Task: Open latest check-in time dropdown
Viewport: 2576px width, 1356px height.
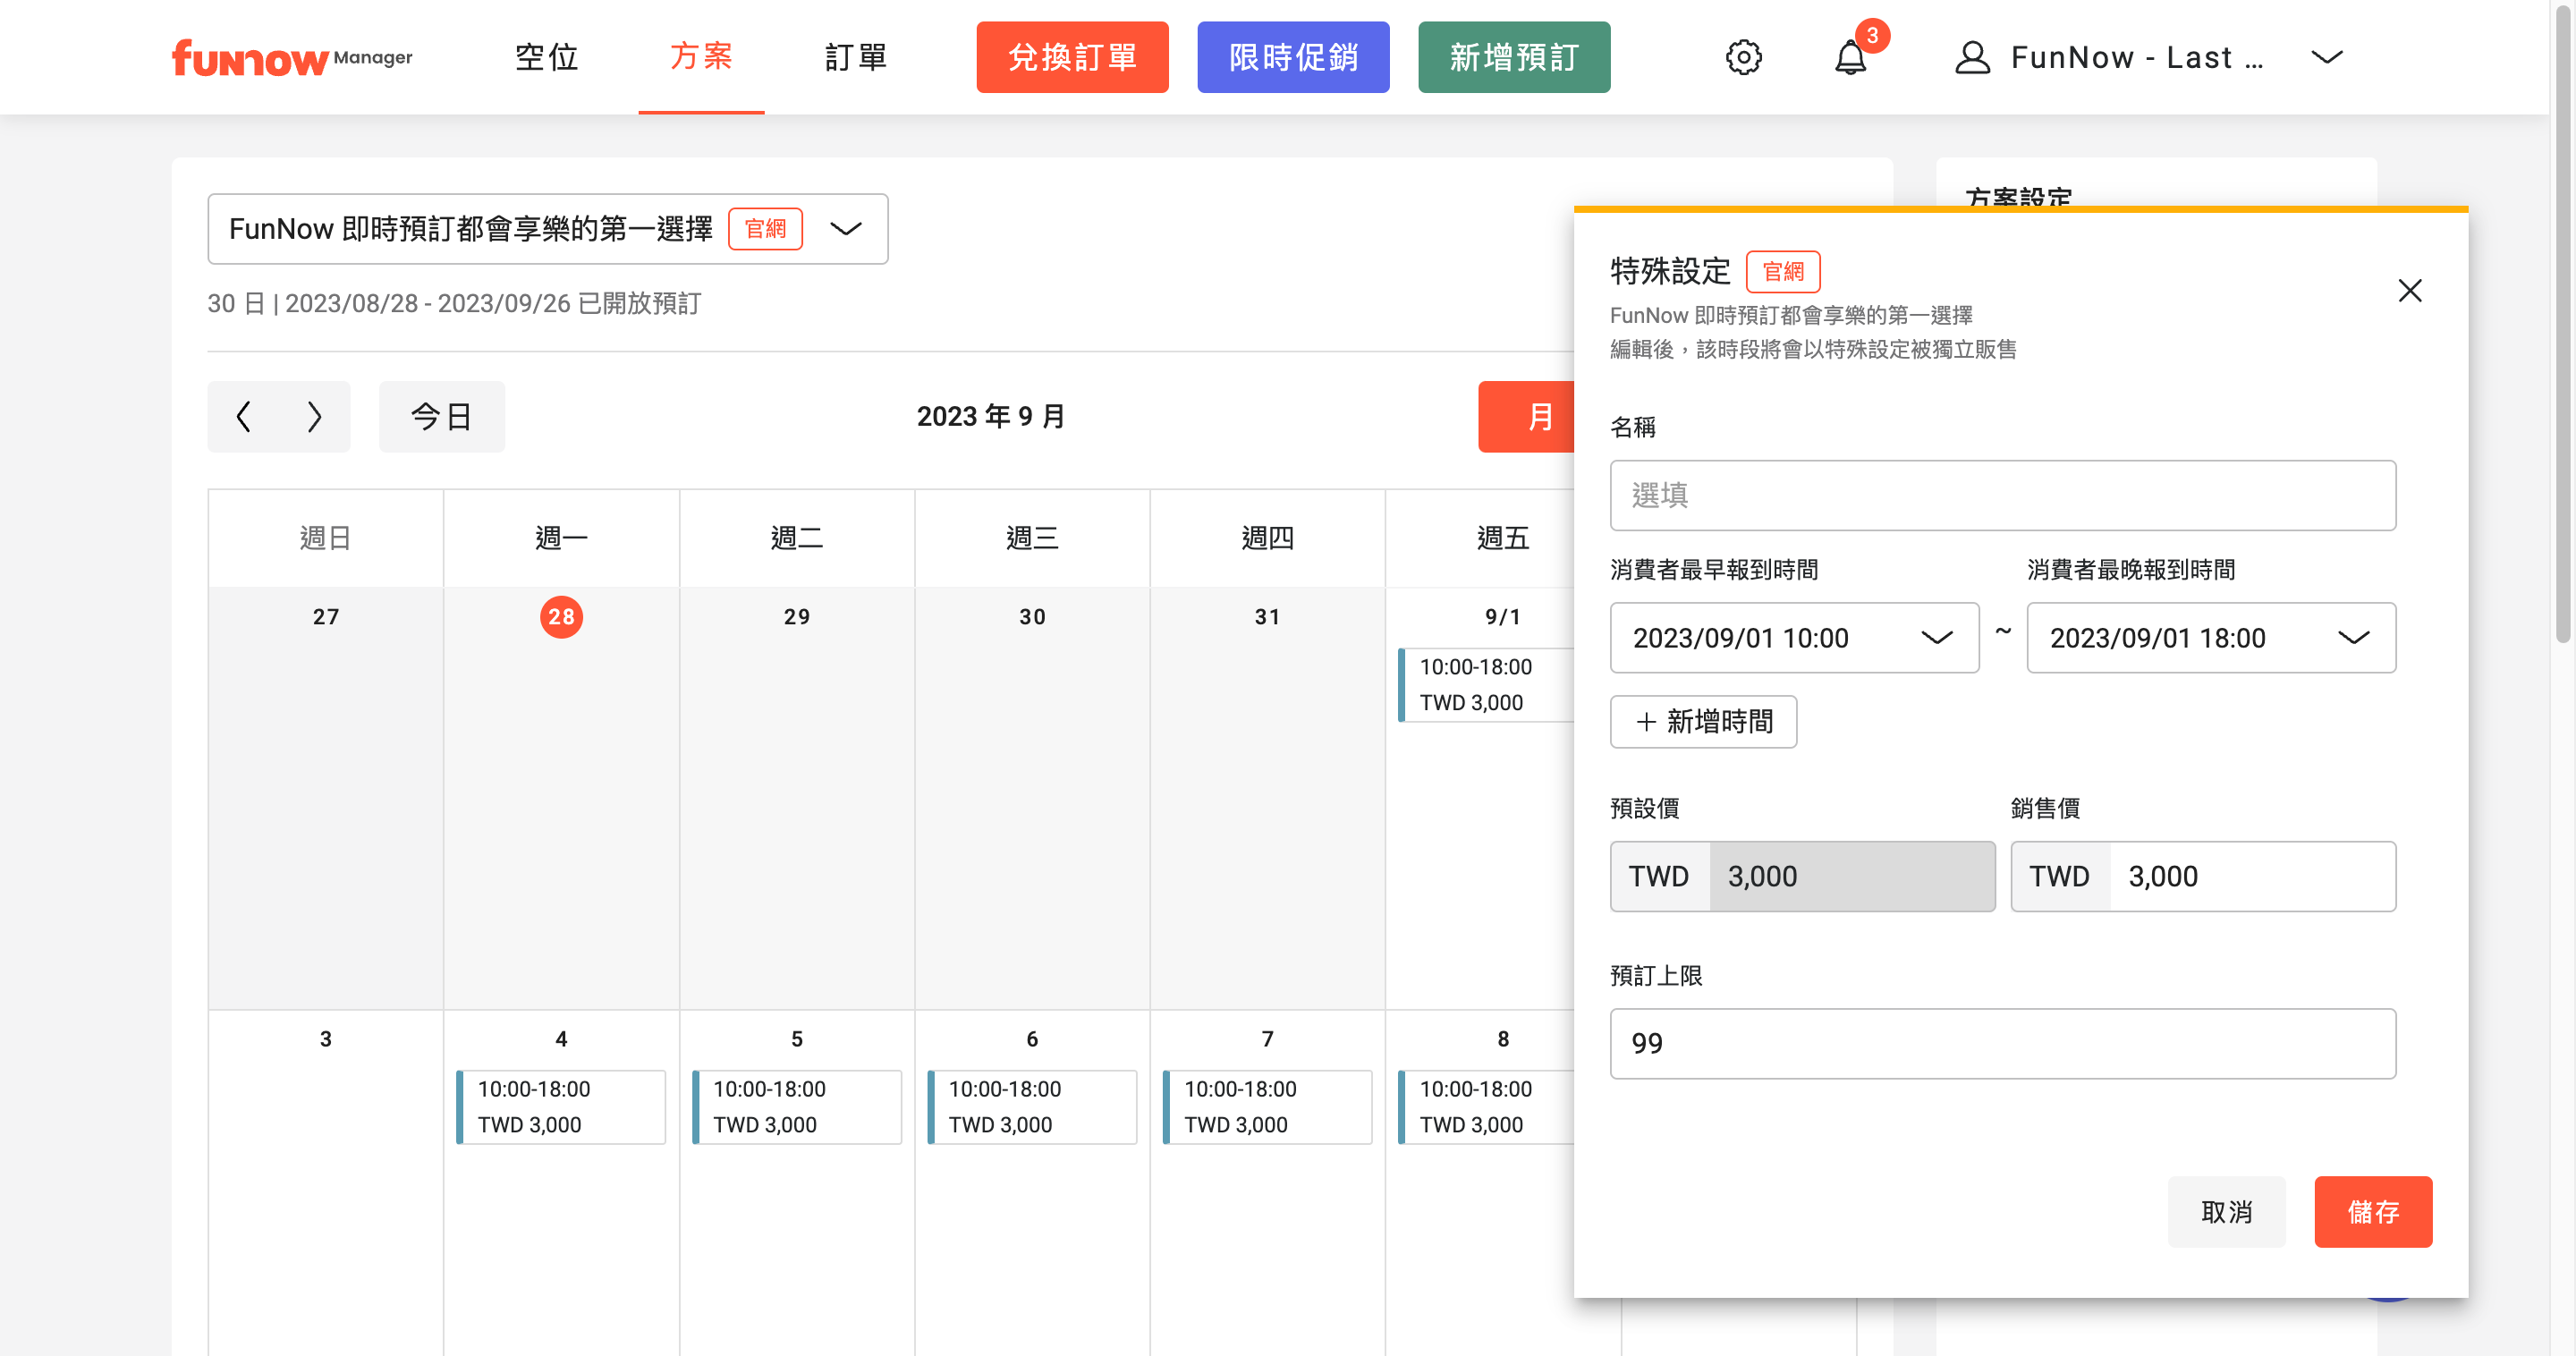Action: 2210,638
